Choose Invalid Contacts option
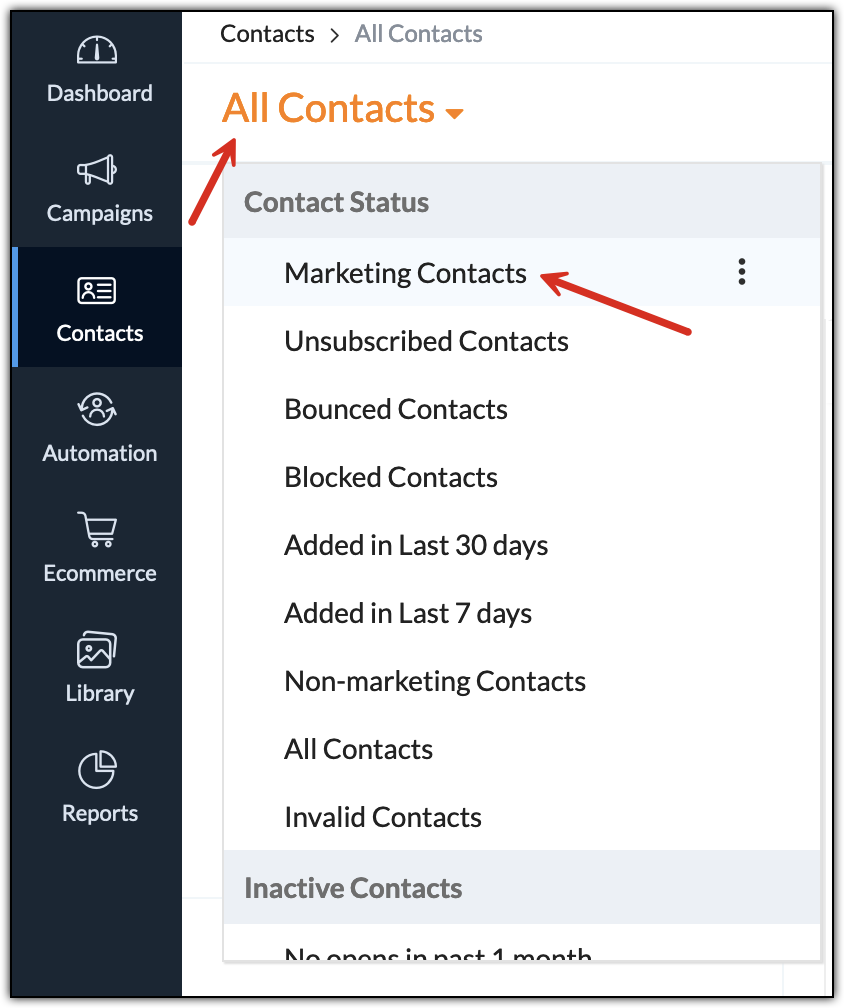The height and width of the screenshot is (1008, 844). 383,817
